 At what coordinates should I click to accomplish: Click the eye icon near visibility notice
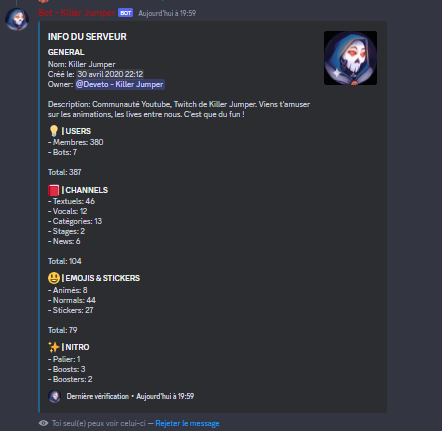[x=43, y=423]
